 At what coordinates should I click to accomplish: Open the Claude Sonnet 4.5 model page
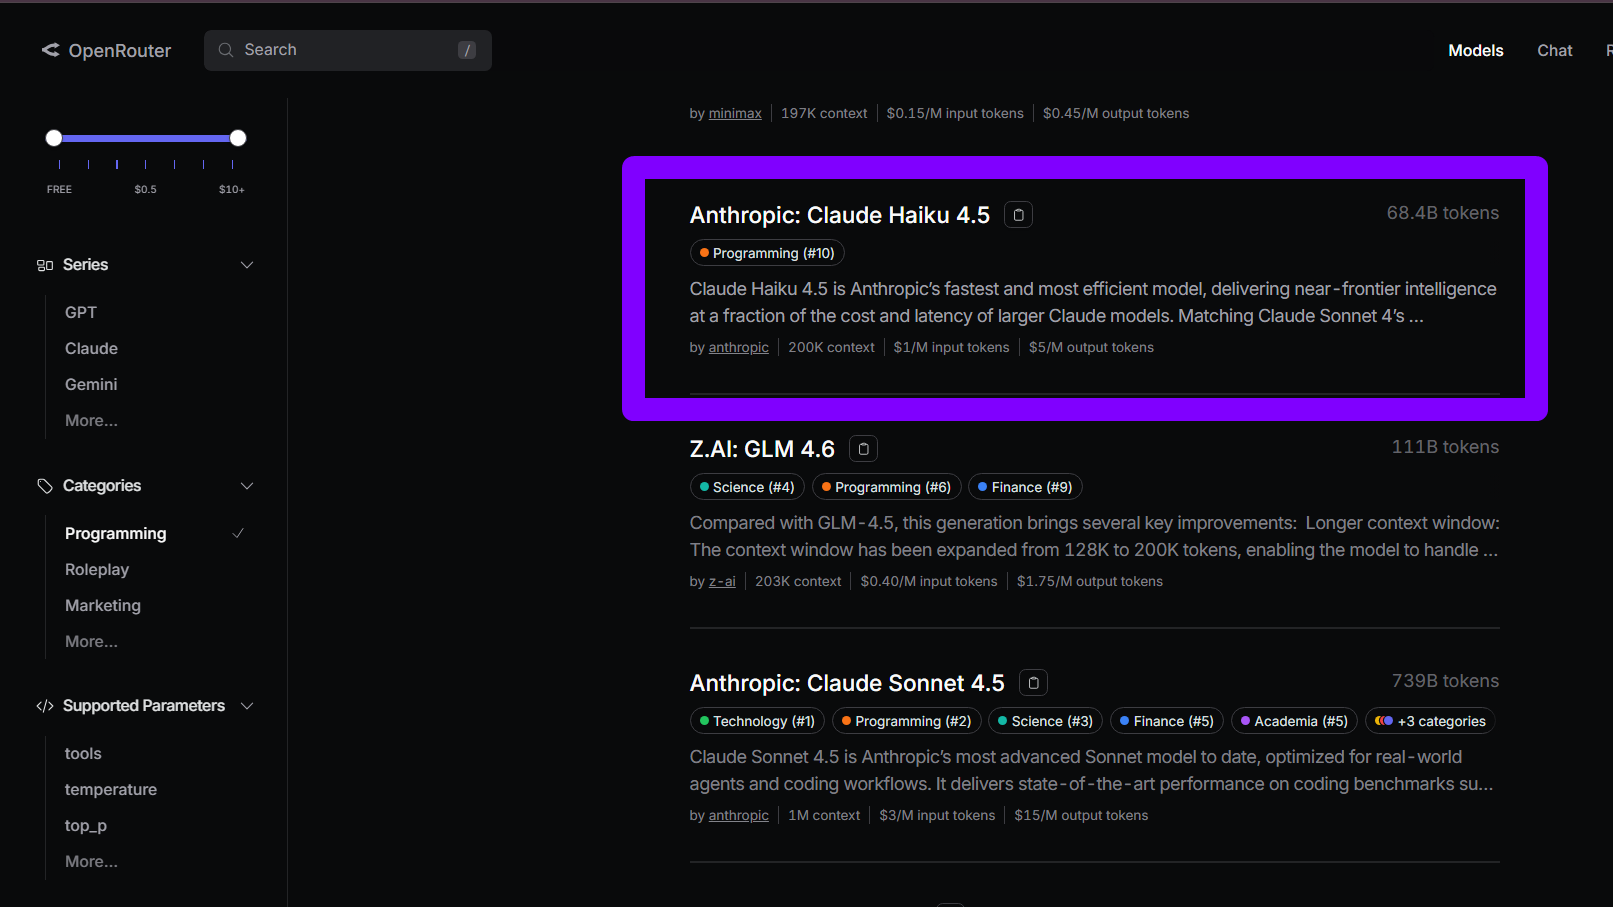[x=846, y=683]
